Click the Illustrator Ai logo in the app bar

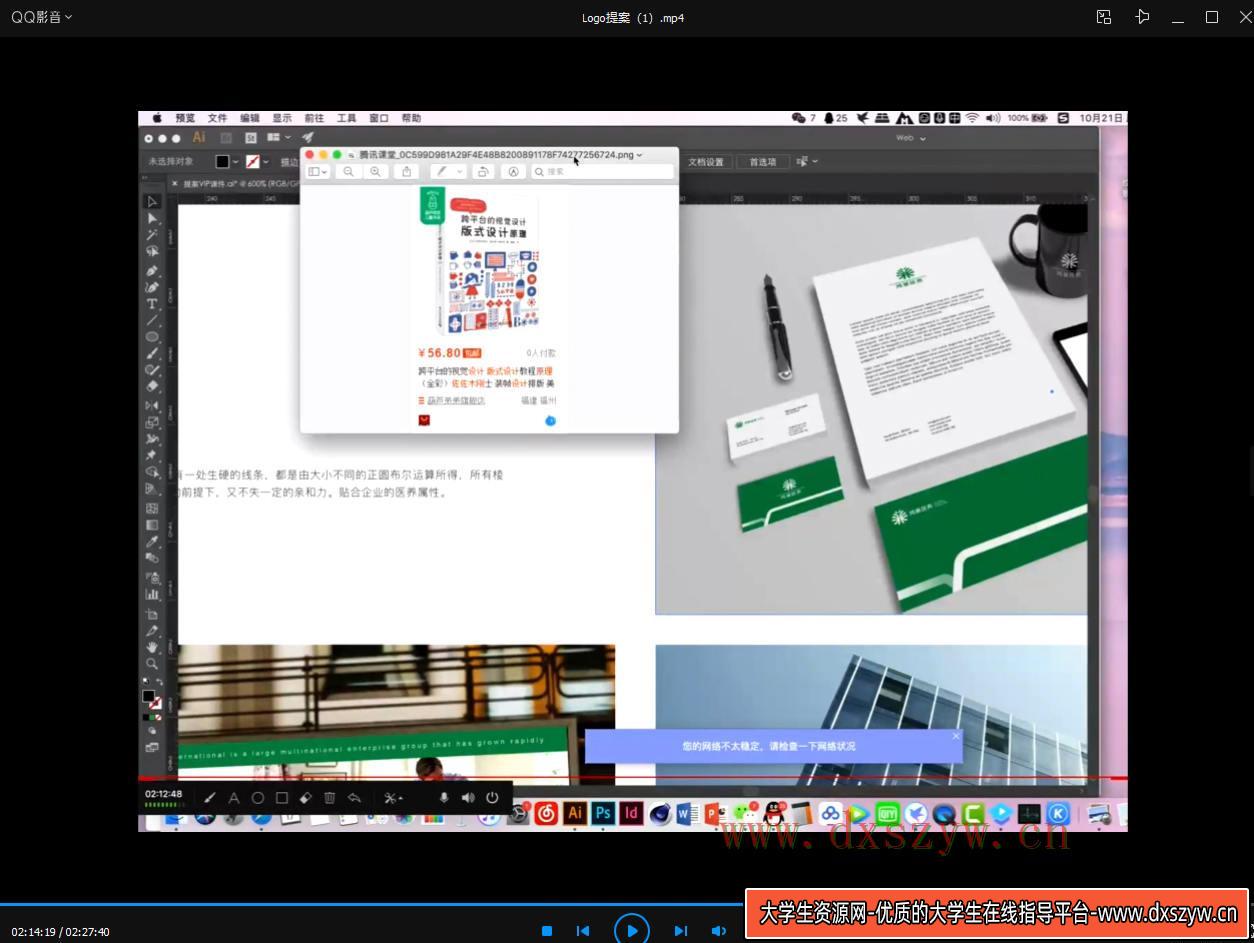(199, 138)
